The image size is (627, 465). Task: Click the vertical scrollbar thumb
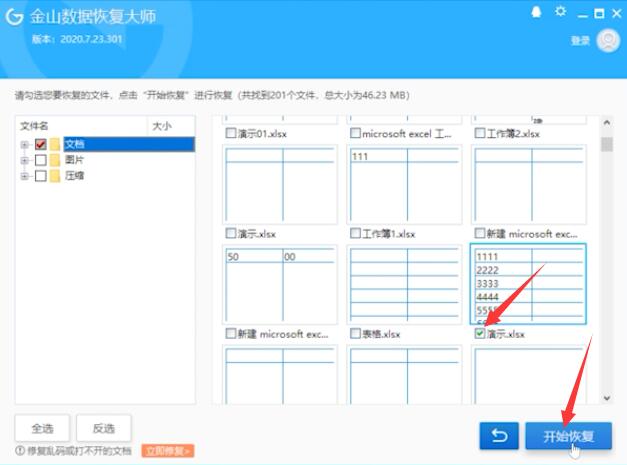(607, 144)
